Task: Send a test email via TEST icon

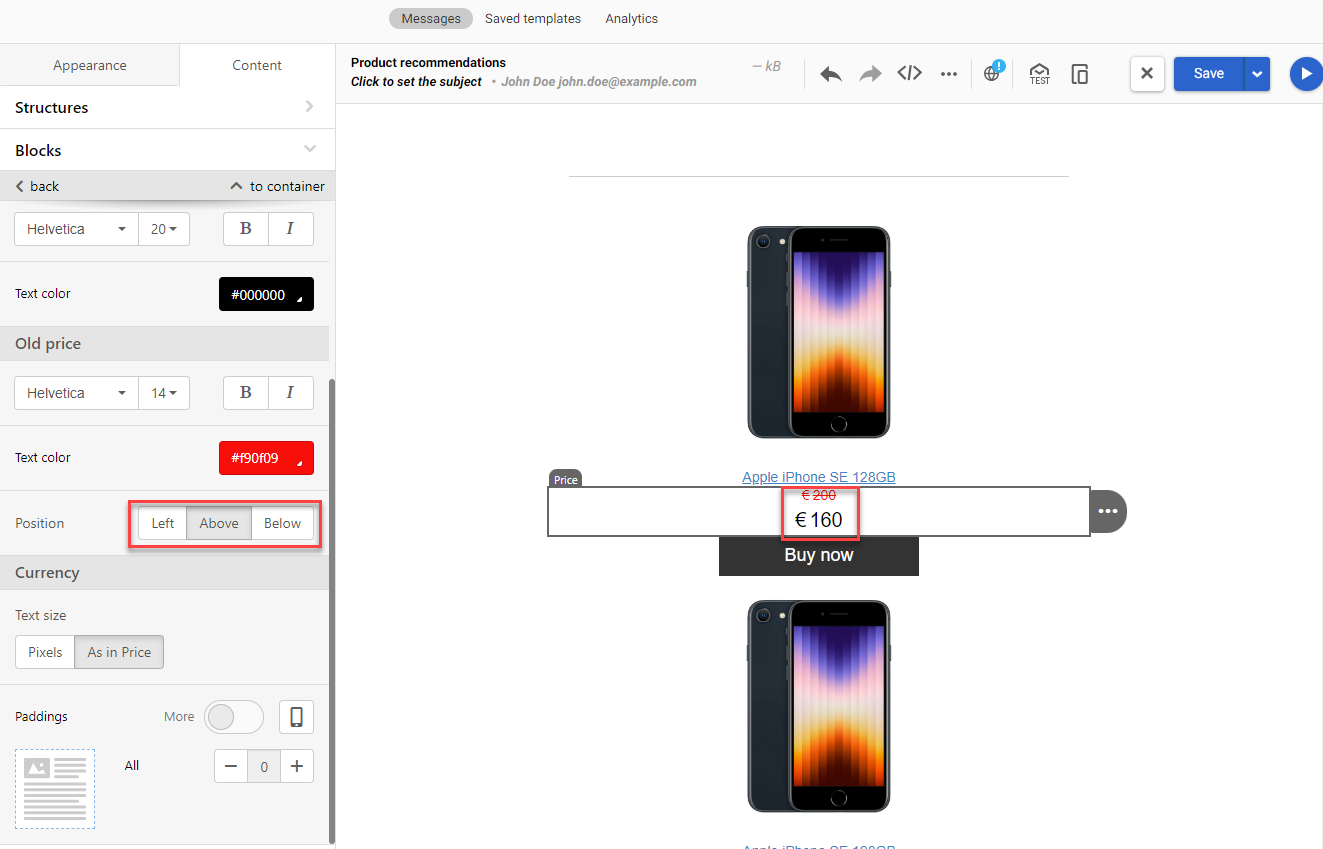Action: click(x=1040, y=74)
